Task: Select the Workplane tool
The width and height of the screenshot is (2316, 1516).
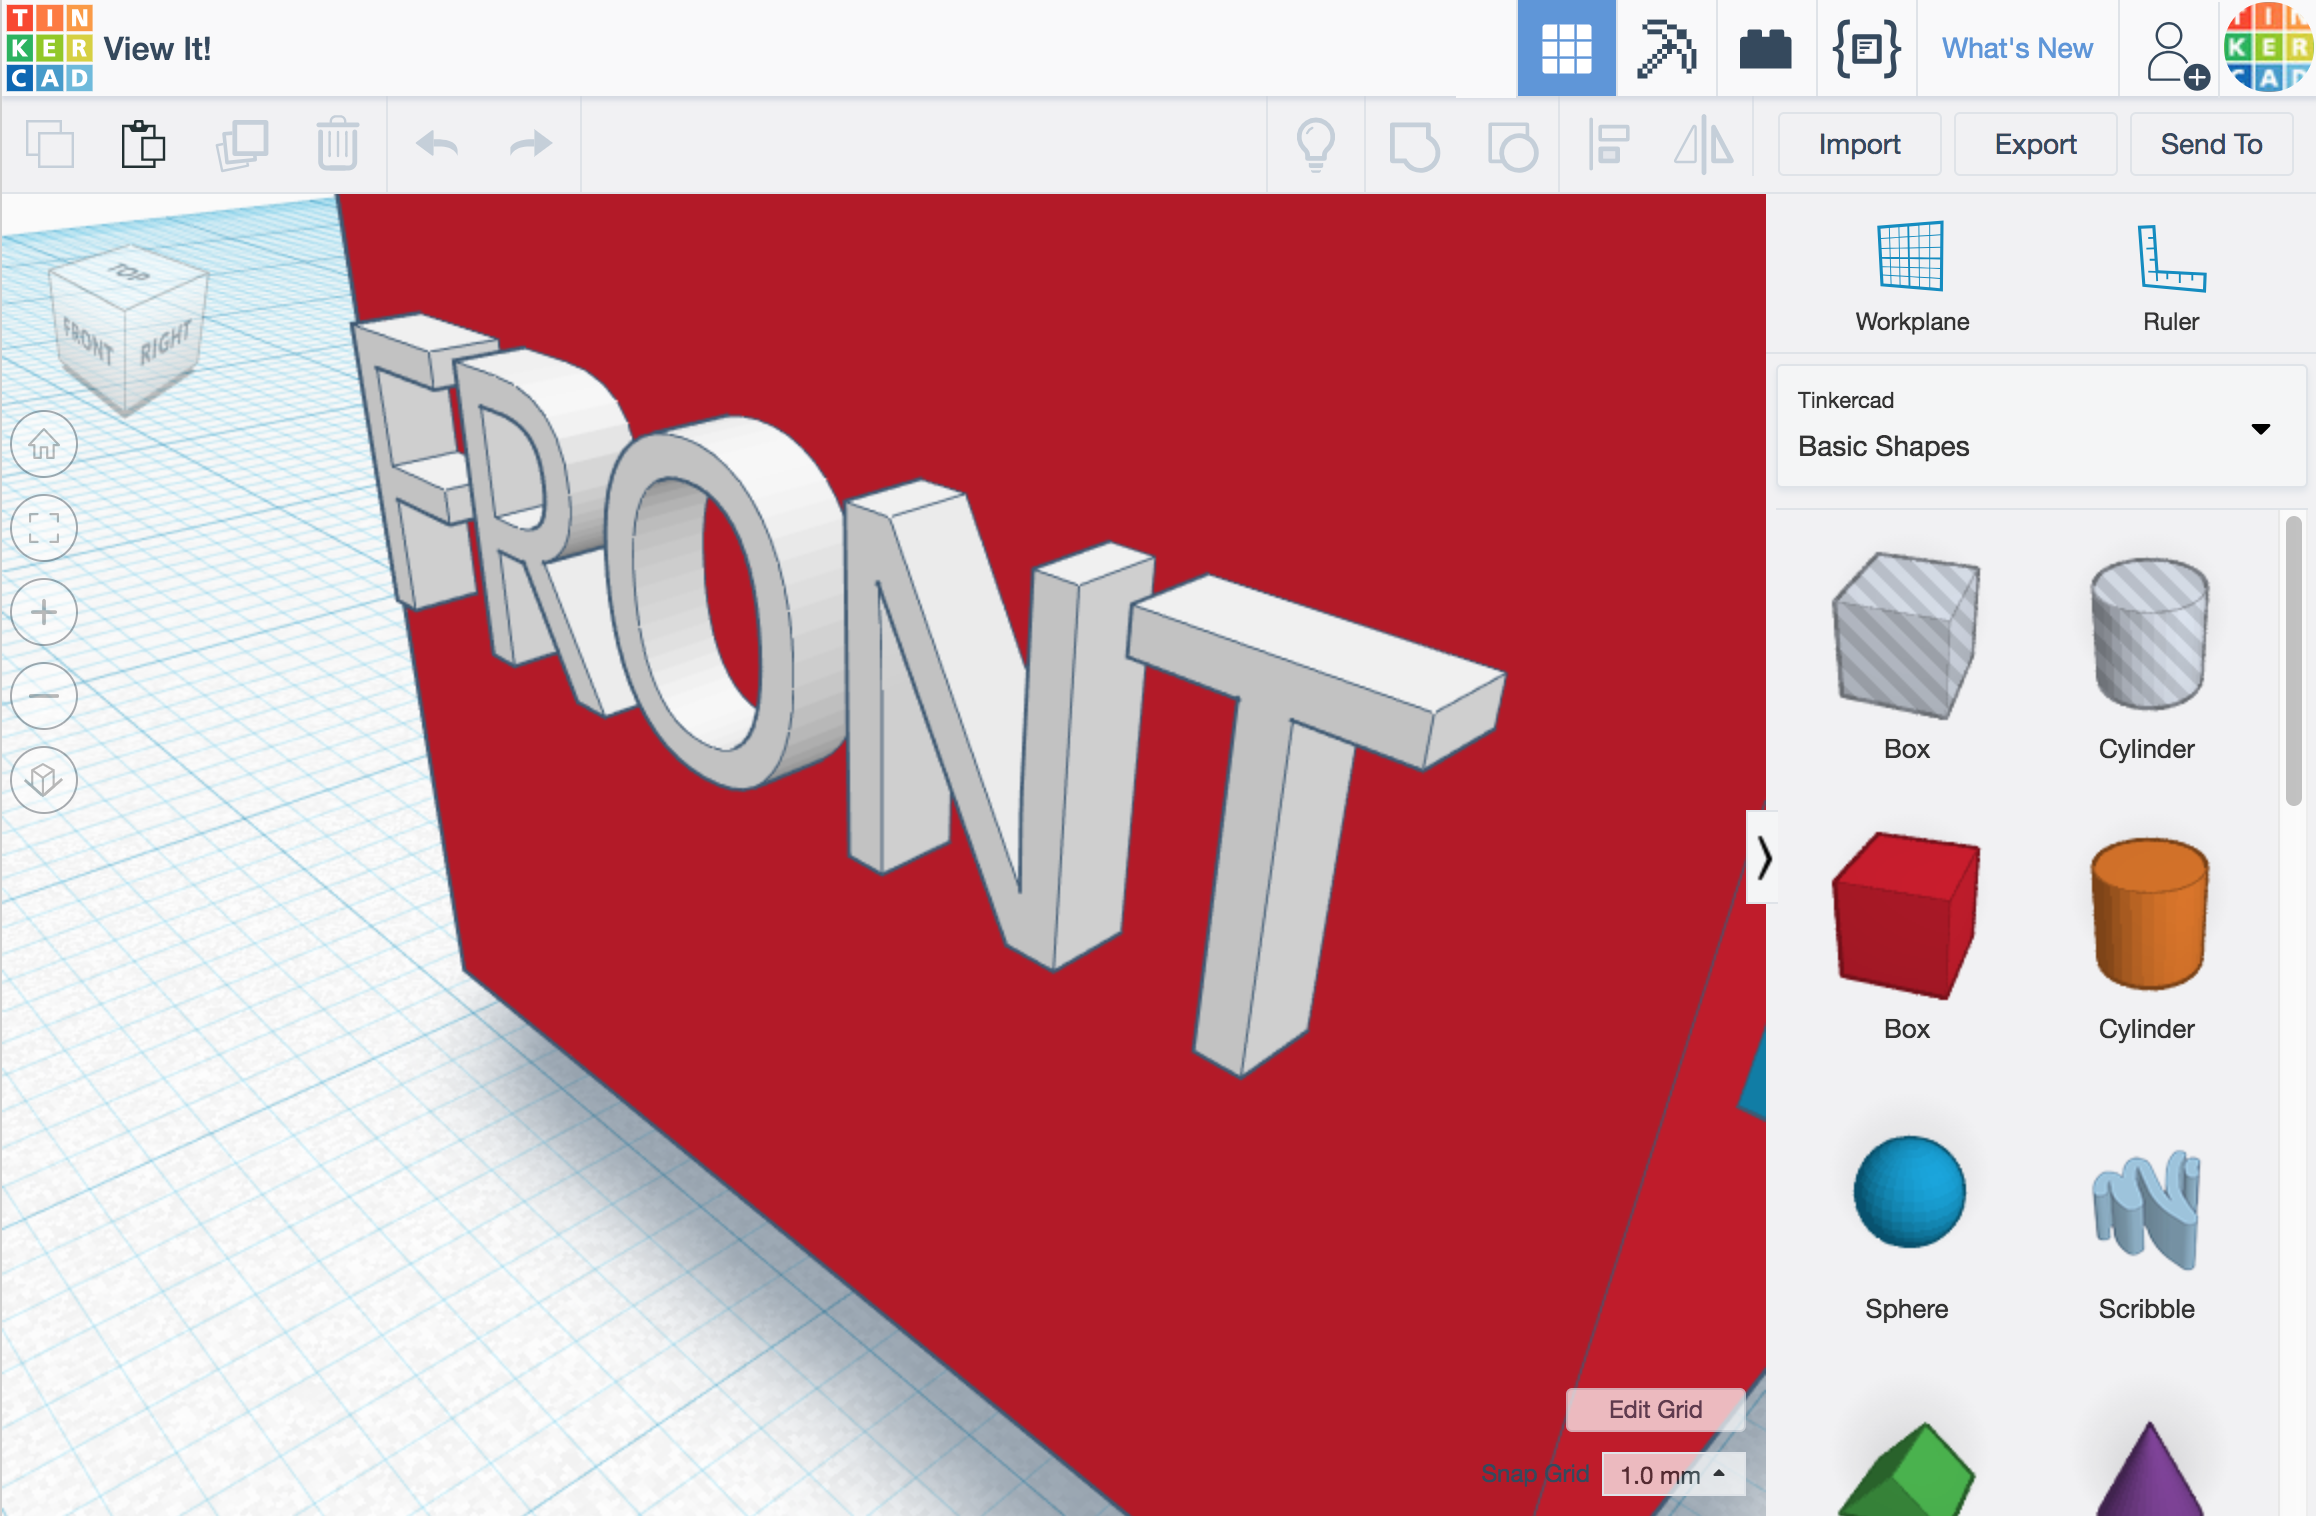Action: coord(1911,276)
